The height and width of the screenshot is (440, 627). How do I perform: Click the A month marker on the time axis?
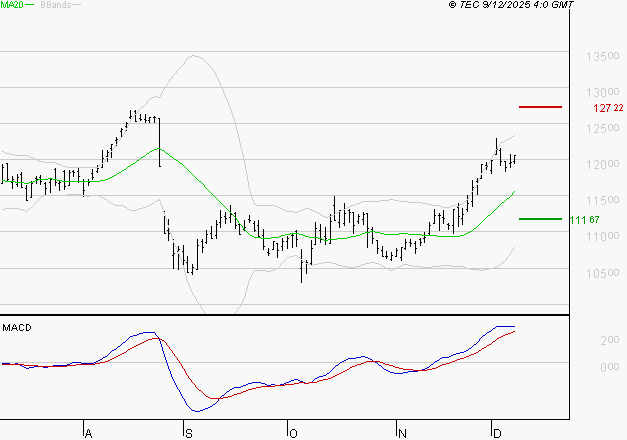click(88, 434)
